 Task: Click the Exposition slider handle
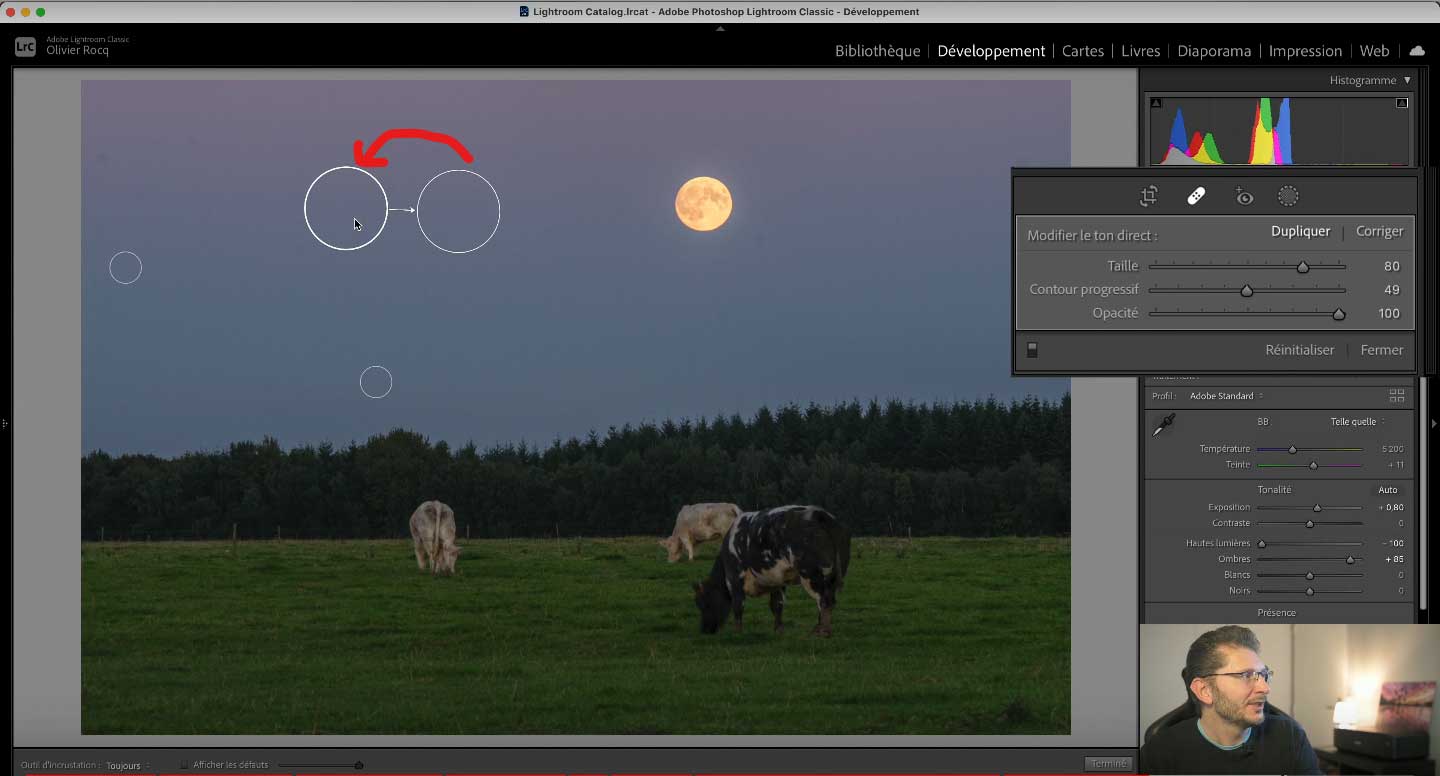click(1317, 508)
